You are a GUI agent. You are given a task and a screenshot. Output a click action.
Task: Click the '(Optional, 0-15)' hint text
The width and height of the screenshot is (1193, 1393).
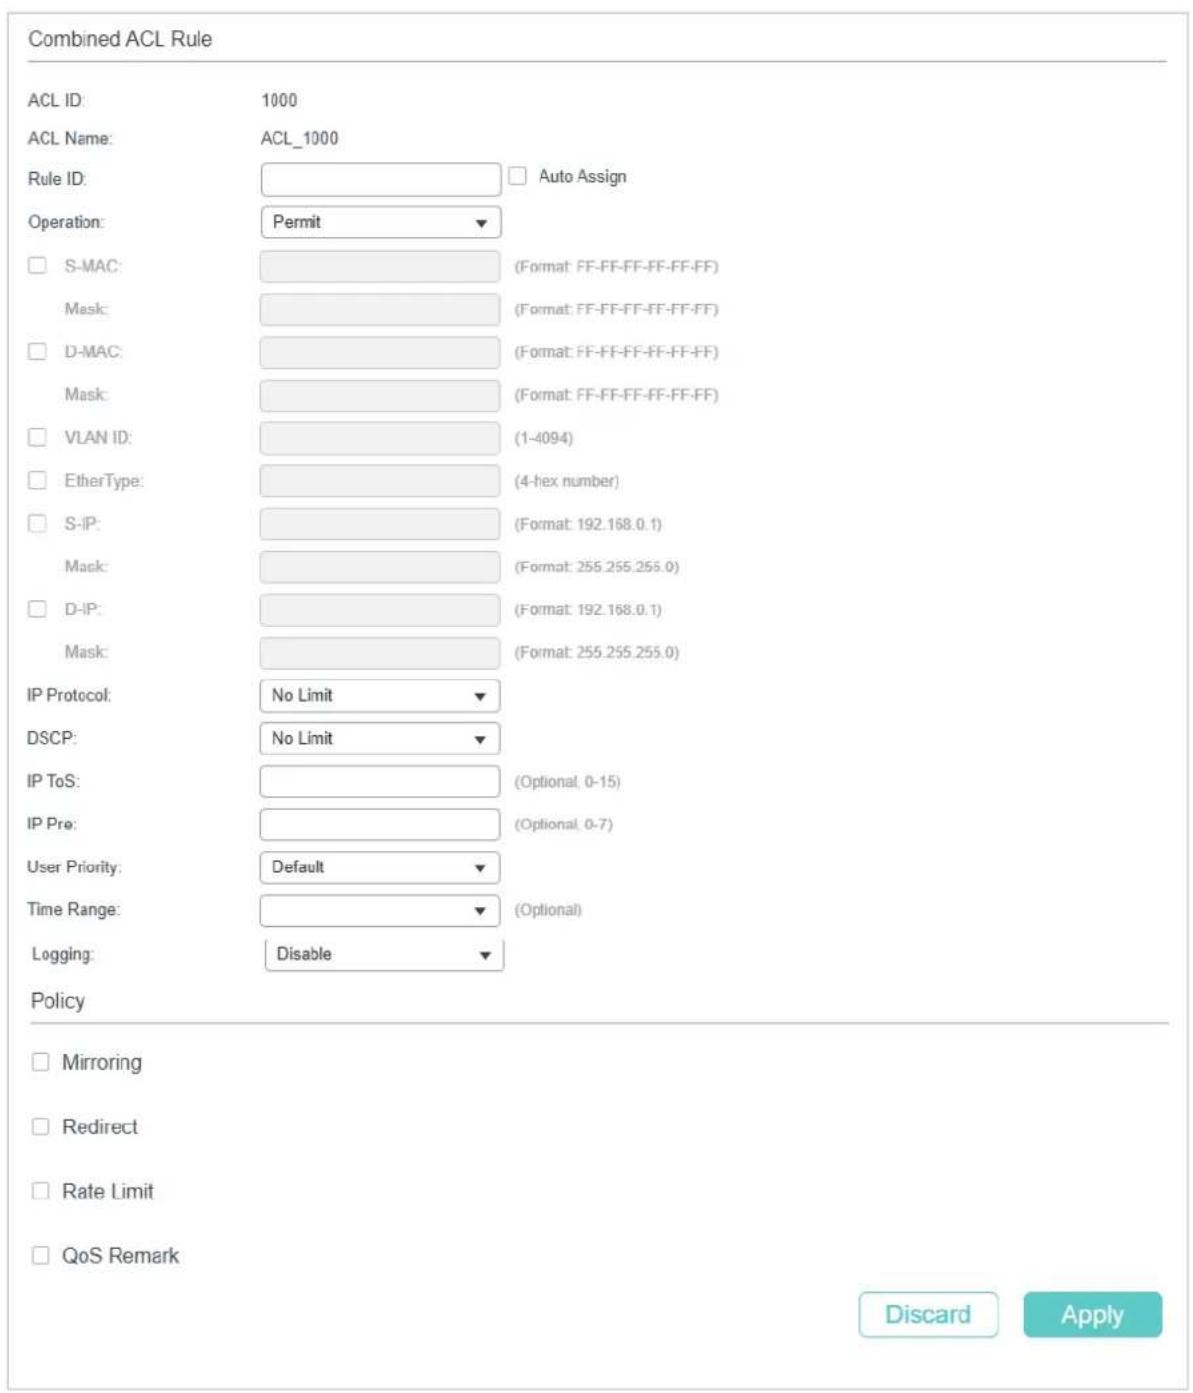(567, 781)
